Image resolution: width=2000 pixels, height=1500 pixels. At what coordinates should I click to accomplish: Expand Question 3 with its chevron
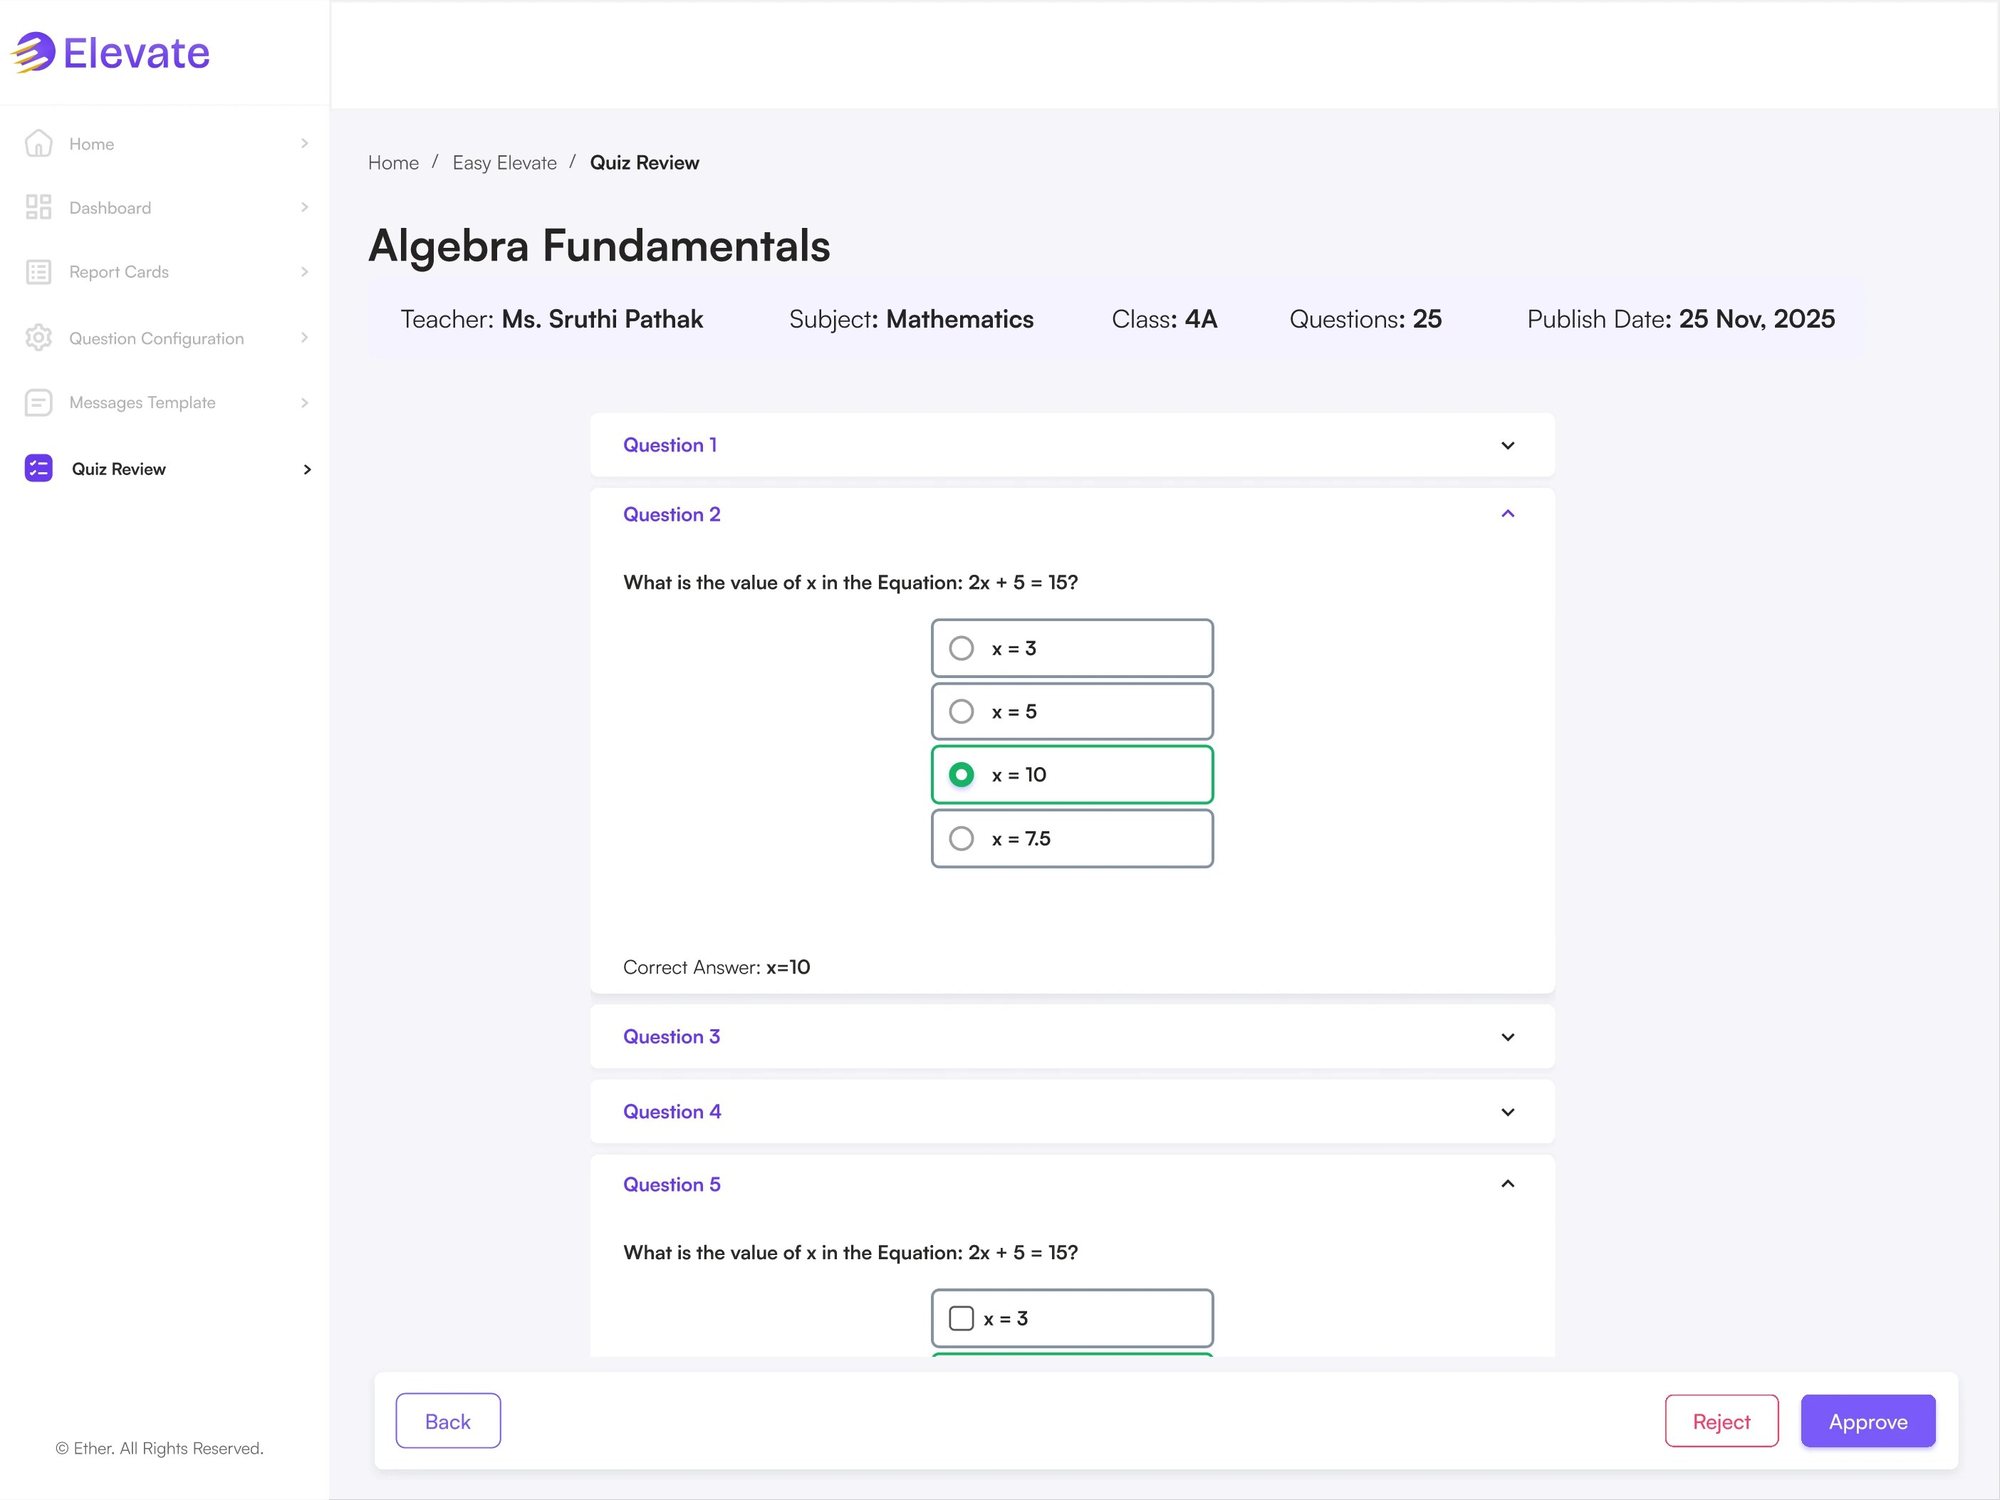click(x=1508, y=1037)
